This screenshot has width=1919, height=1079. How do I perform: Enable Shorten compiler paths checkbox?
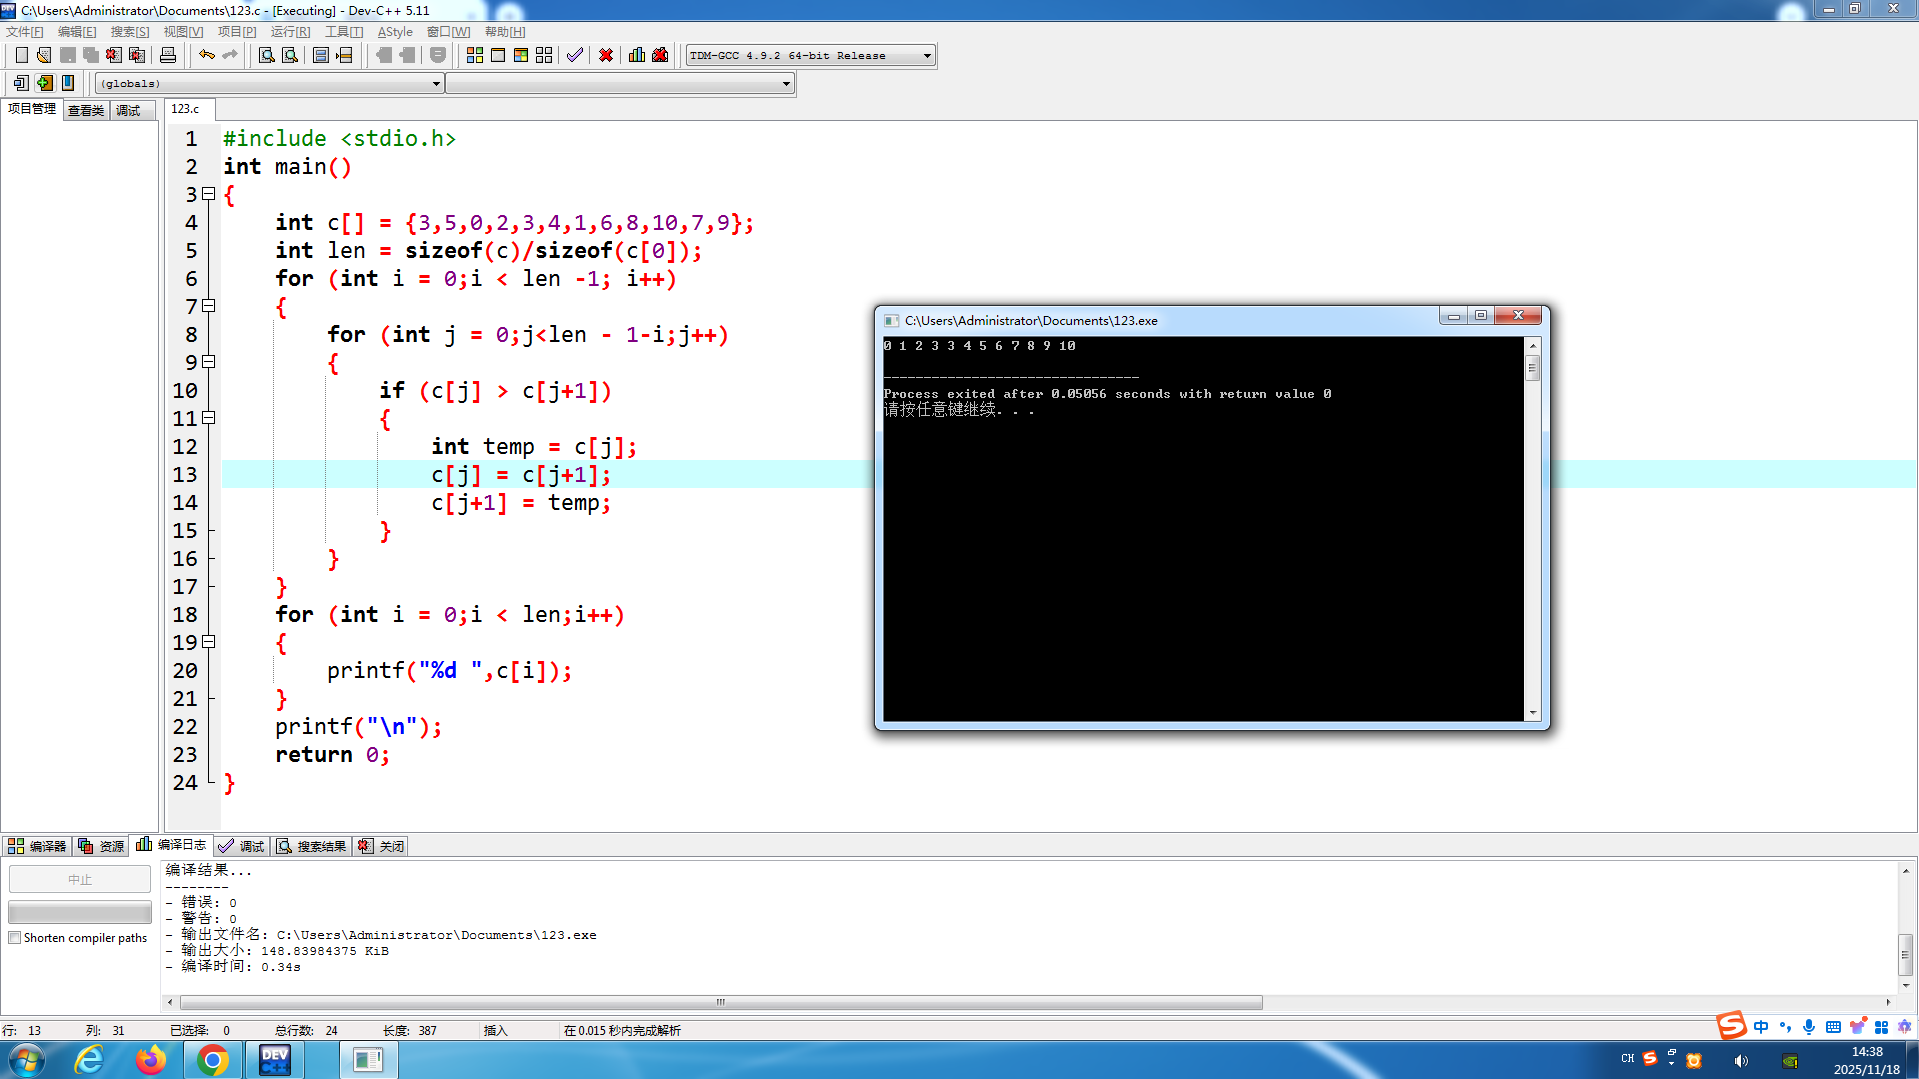pos(15,938)
